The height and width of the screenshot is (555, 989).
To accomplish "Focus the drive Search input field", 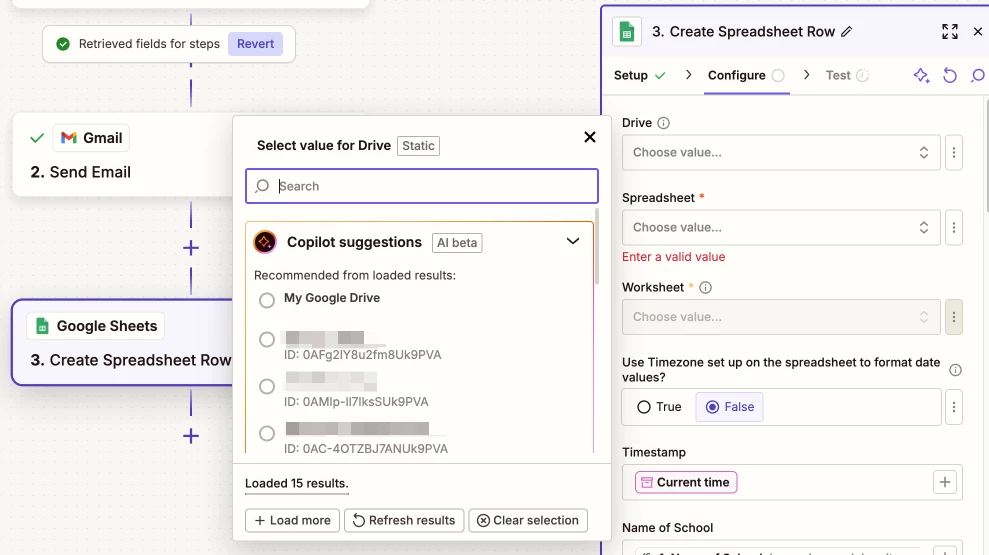I will coord(422,186).
